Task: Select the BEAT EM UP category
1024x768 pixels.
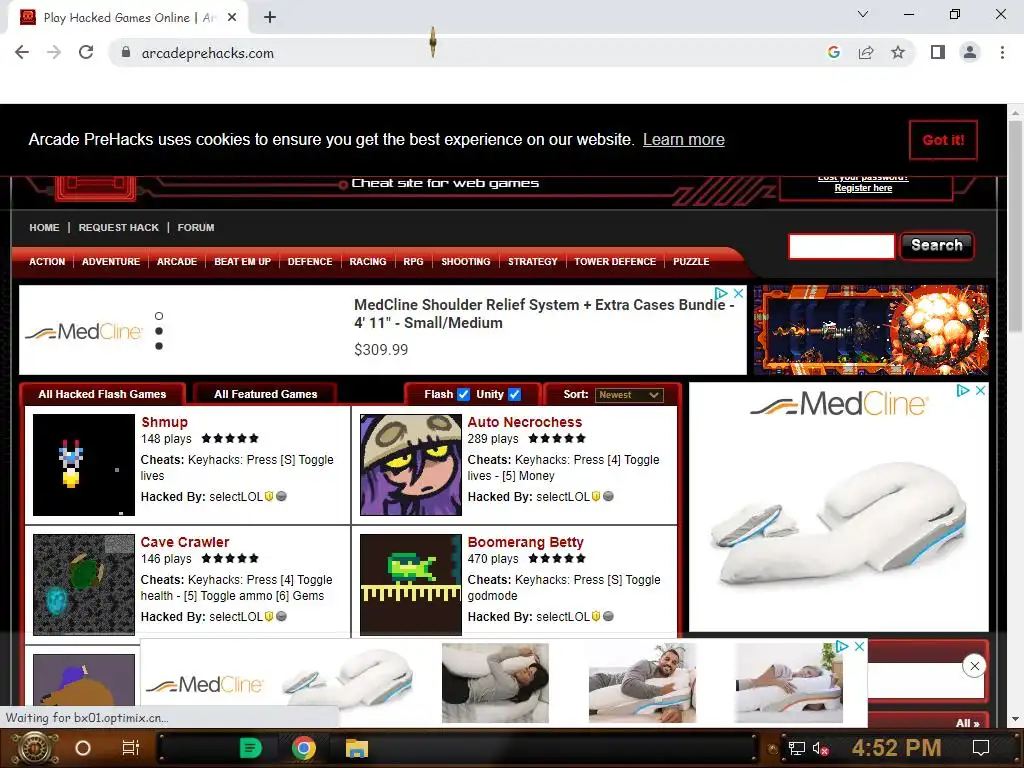Action: pyautogui.click(x=242, y=262)
